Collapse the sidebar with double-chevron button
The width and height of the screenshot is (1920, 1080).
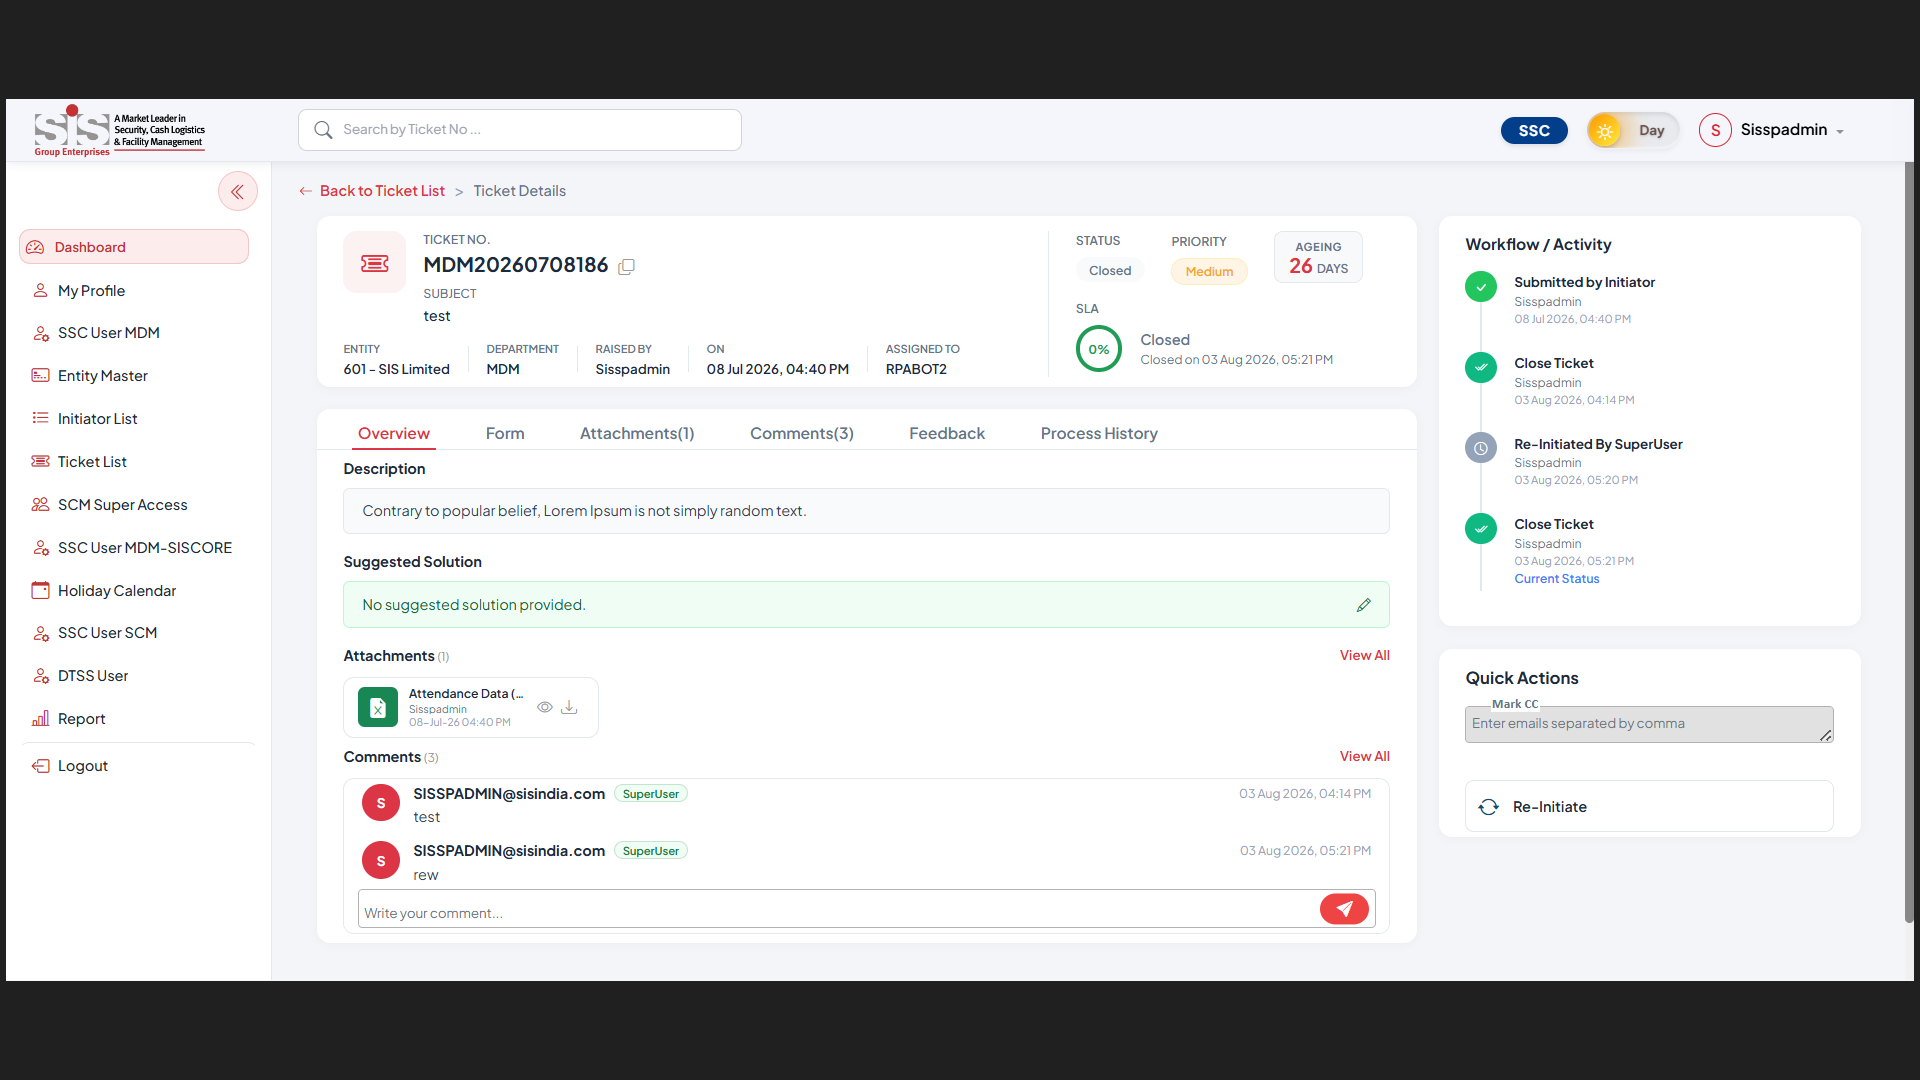pos(238,192)
